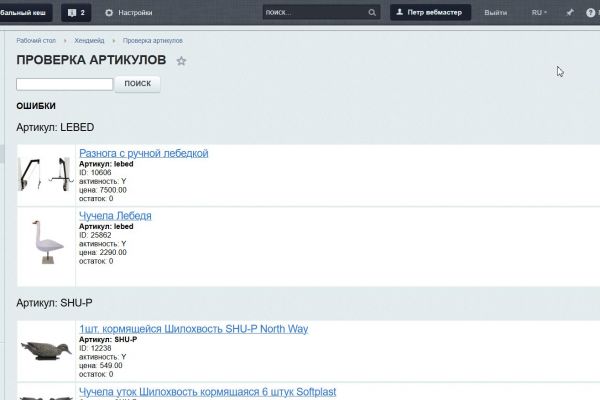Select text цена: 2290.00

point(103,253)
